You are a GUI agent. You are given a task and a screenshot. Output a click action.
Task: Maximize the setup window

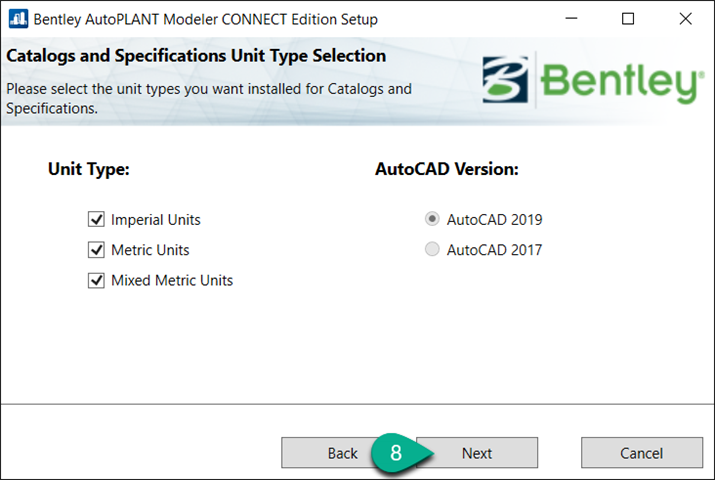coord(628,19)
